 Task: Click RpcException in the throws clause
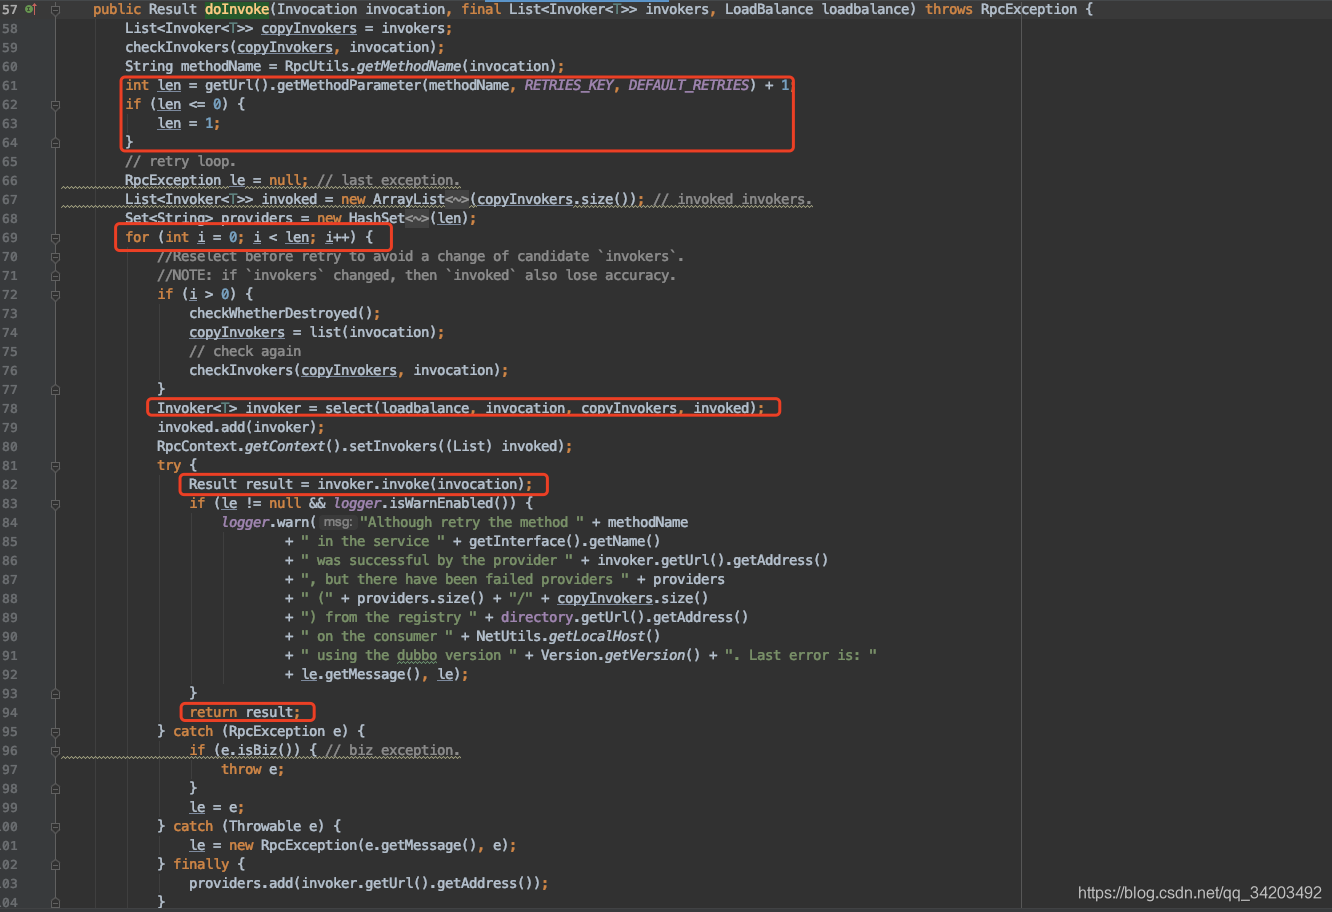[x=1028, y=9]
